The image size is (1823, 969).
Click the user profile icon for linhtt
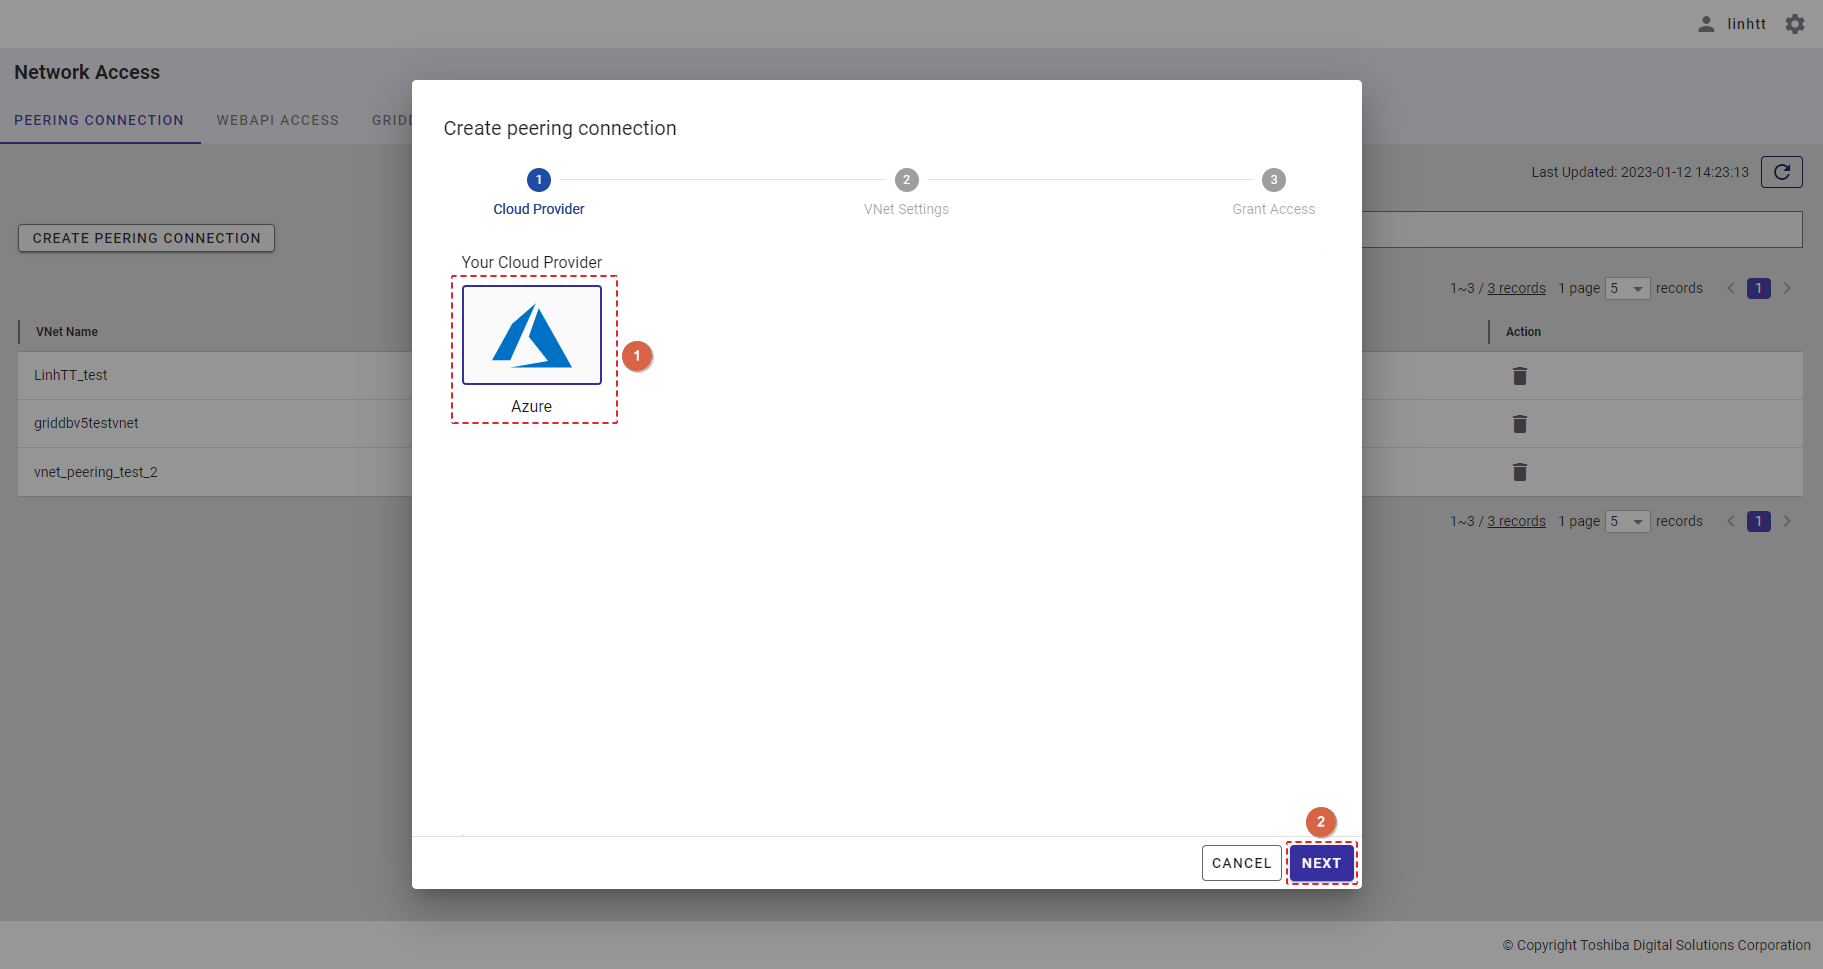(x=1706, y=24)
